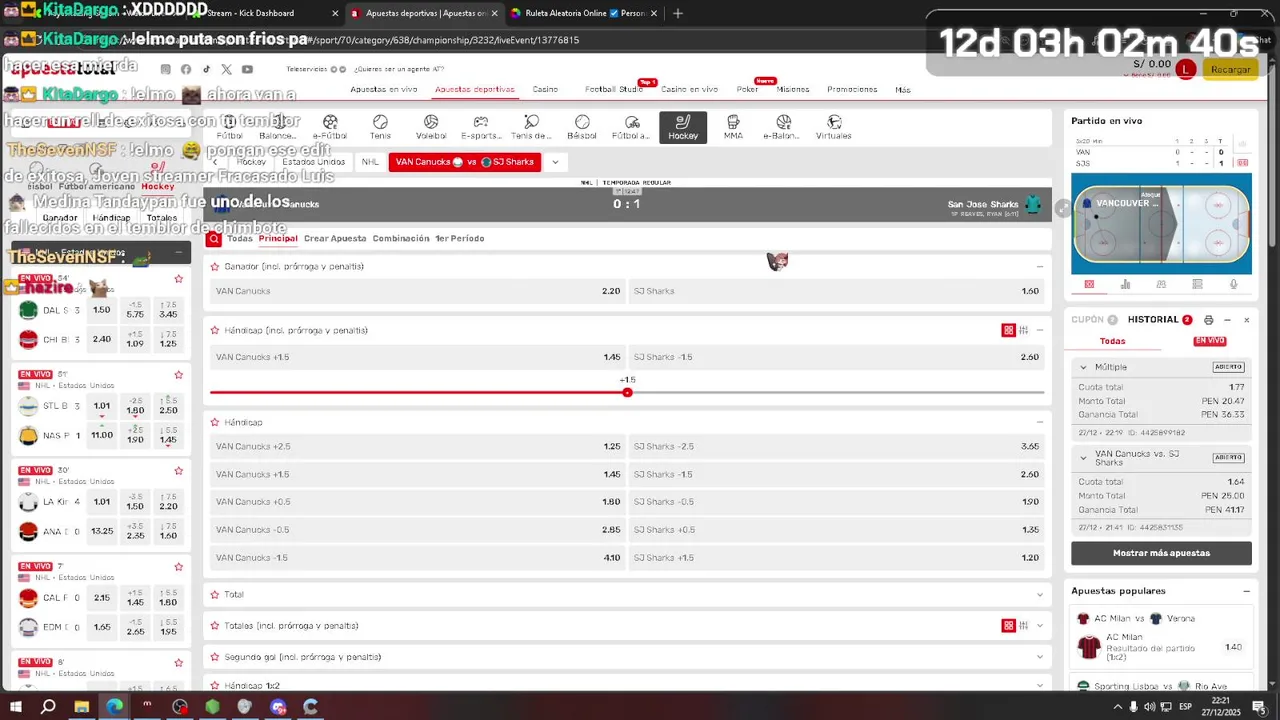The image size is (1280, 720).
Task: Favorite the Hándicap (incl. prórroga) market star
Action: click(x=214, y=331)
